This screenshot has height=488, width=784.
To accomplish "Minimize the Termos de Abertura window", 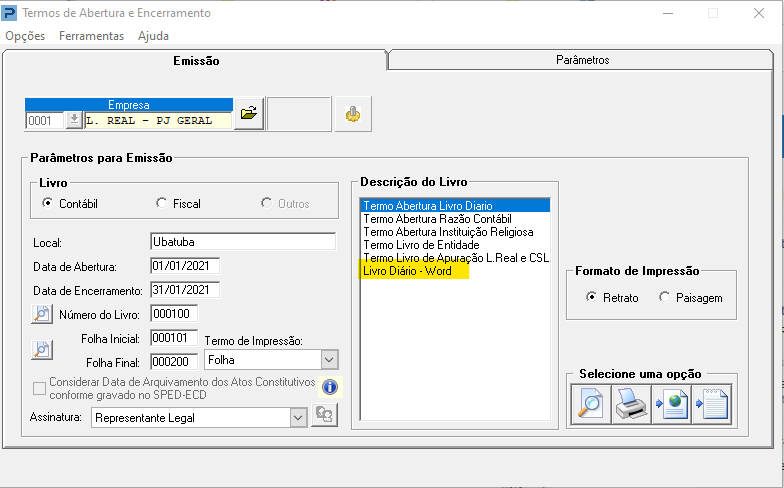I will pyautogui.click(x=668, y=13).
